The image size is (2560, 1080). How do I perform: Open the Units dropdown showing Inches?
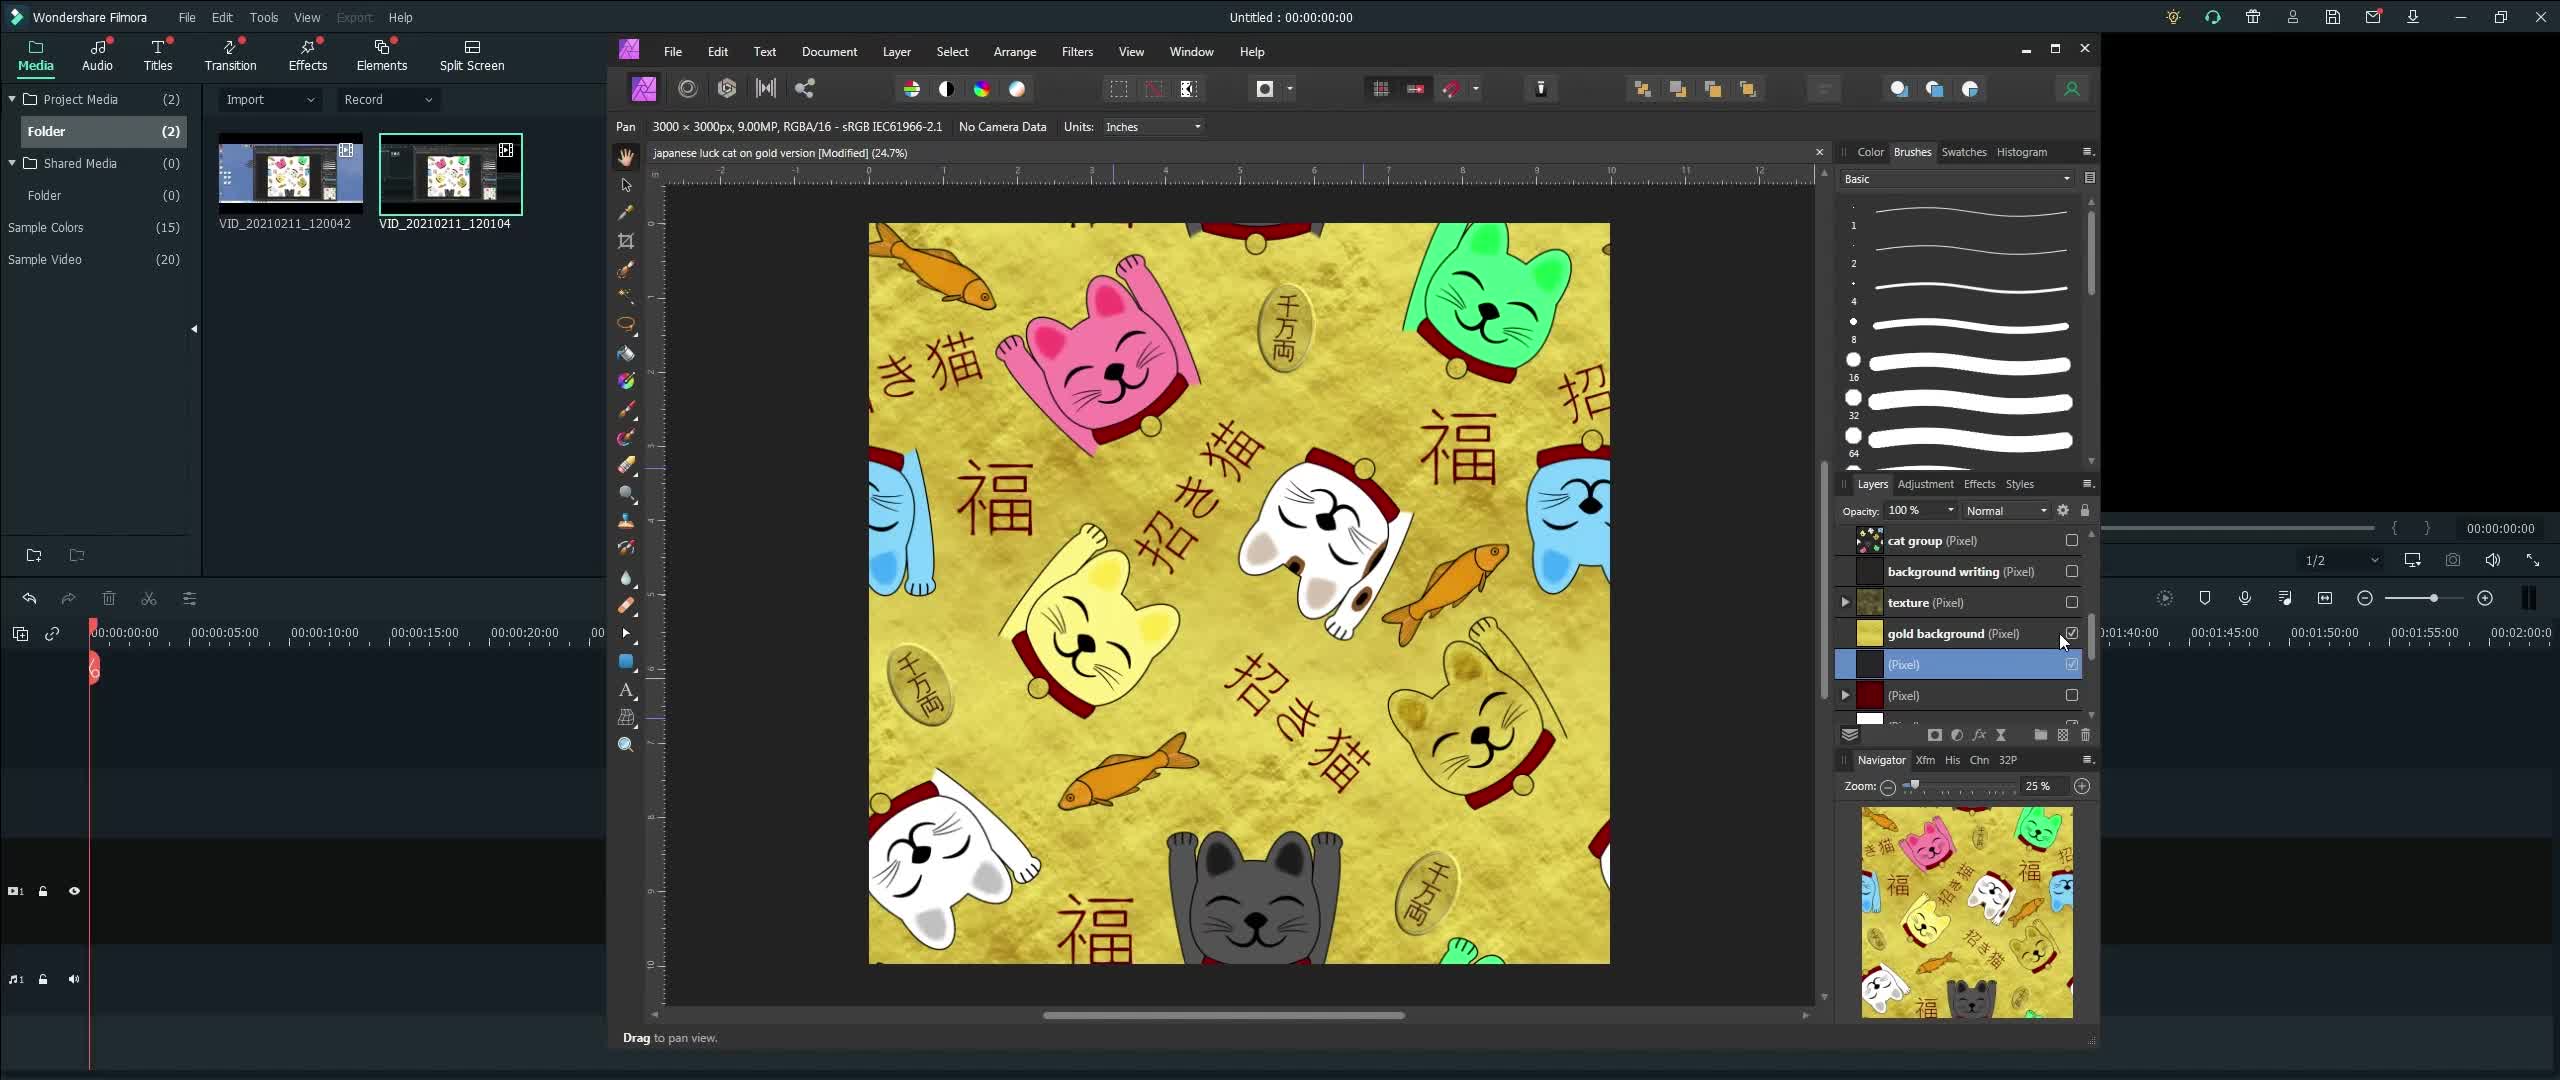(x=1151, y=127)
